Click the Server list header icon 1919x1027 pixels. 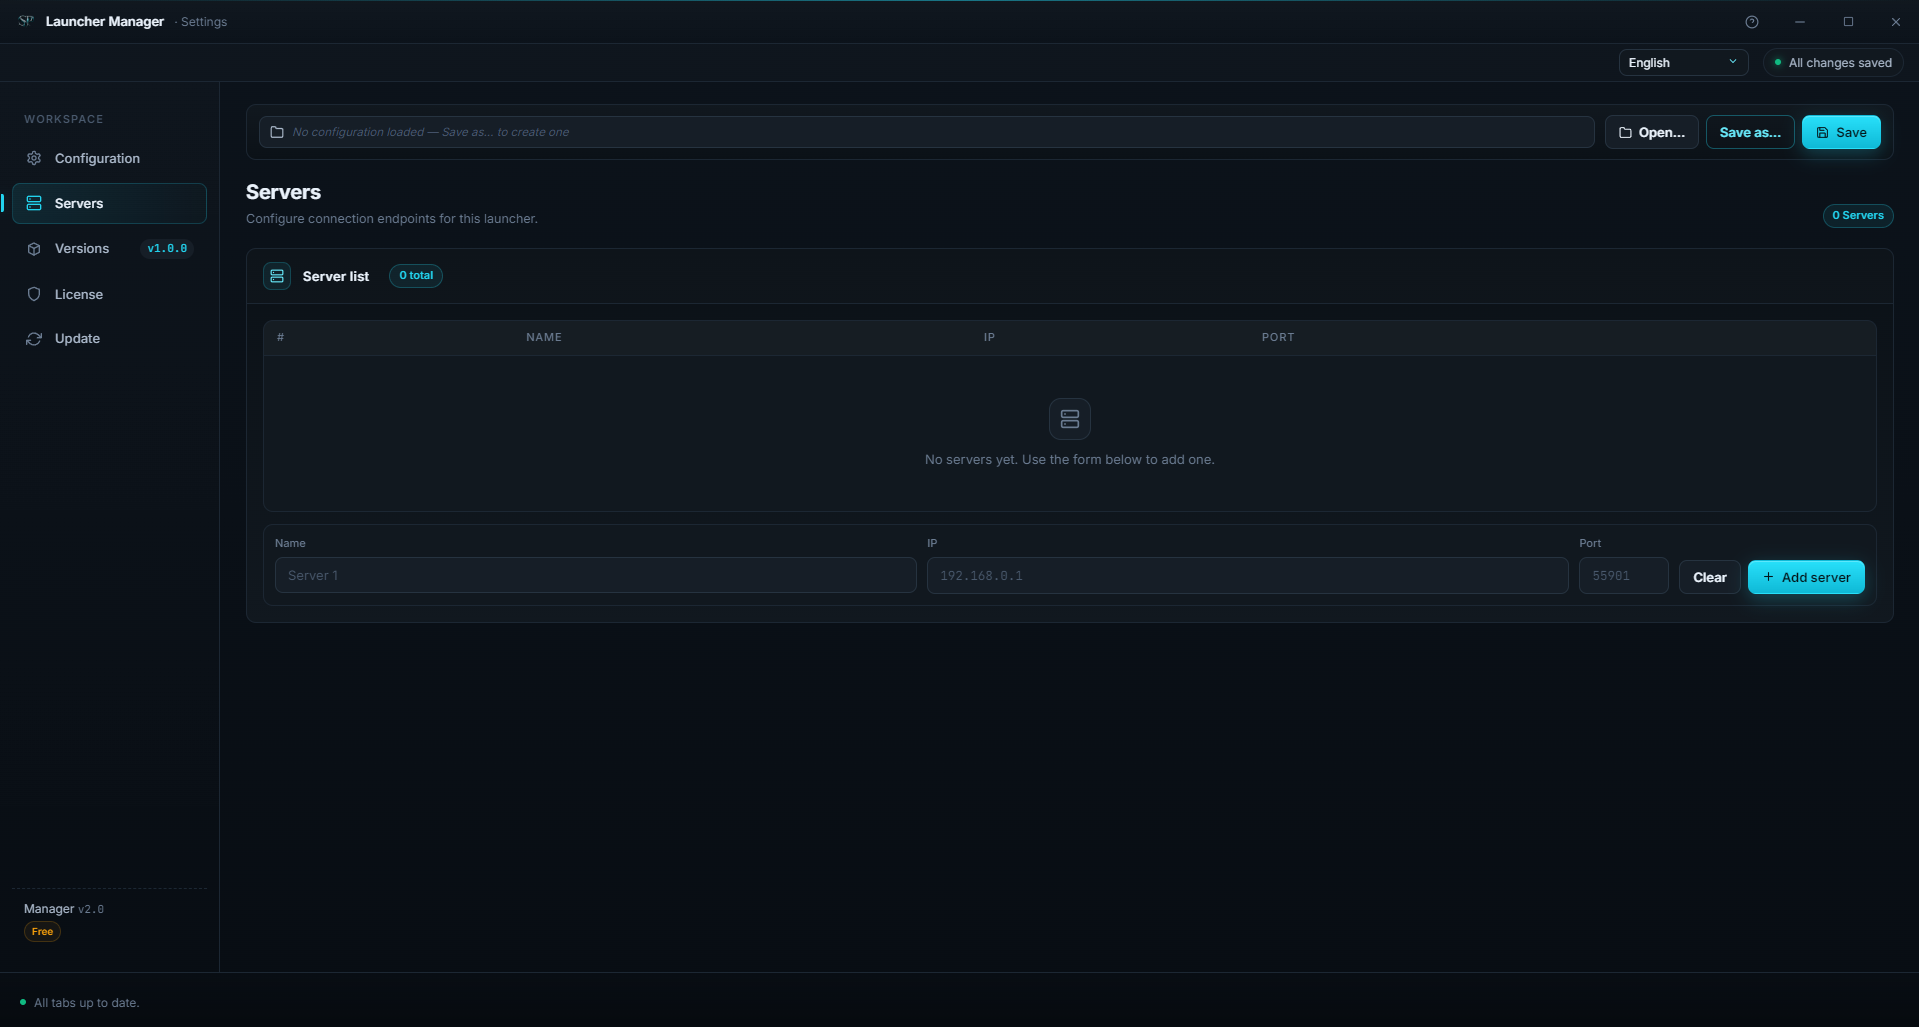pos(277,276)
